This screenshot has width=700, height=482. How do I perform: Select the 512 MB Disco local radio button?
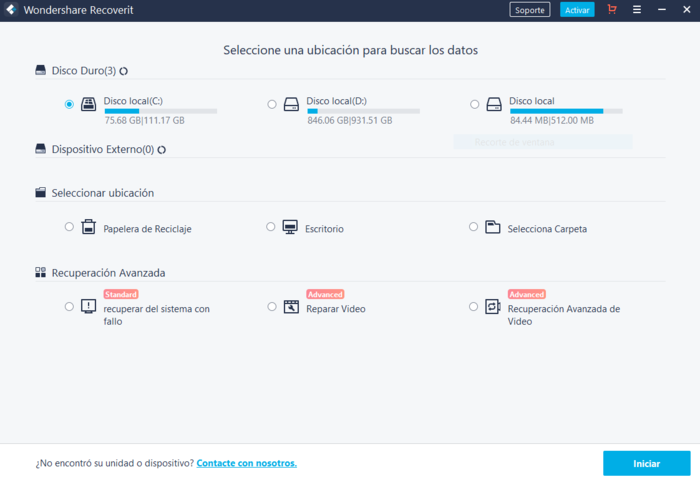pyautogui.click(x=475, y=104)
